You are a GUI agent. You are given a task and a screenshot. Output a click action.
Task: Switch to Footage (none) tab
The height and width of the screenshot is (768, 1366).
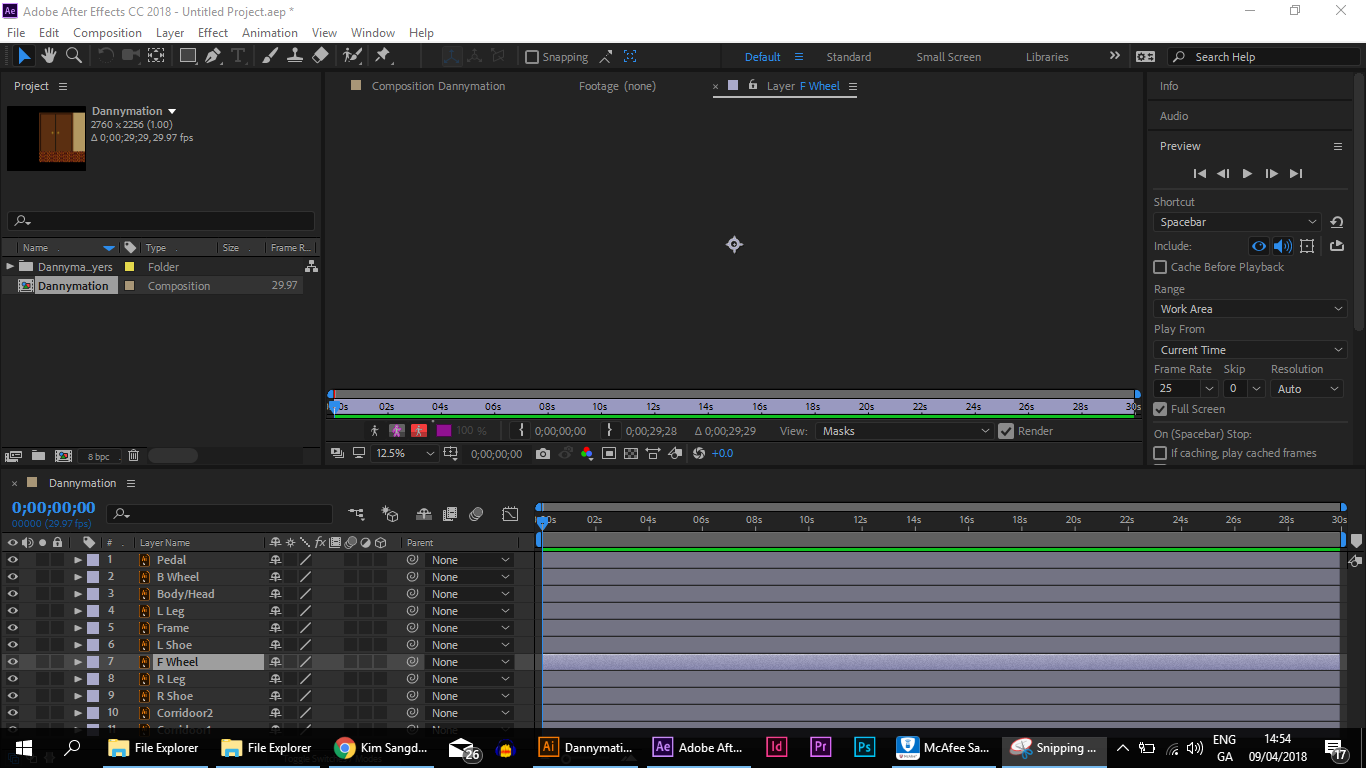[617, 86]
